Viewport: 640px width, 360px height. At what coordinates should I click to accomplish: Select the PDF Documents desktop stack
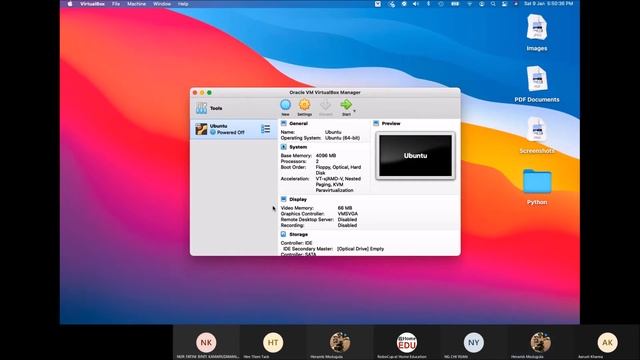(x=537, y=84)
